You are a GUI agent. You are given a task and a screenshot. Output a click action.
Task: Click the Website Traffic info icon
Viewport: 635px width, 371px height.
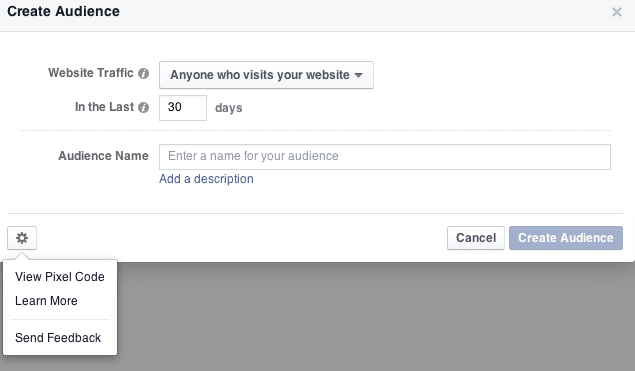click(143, 73)
